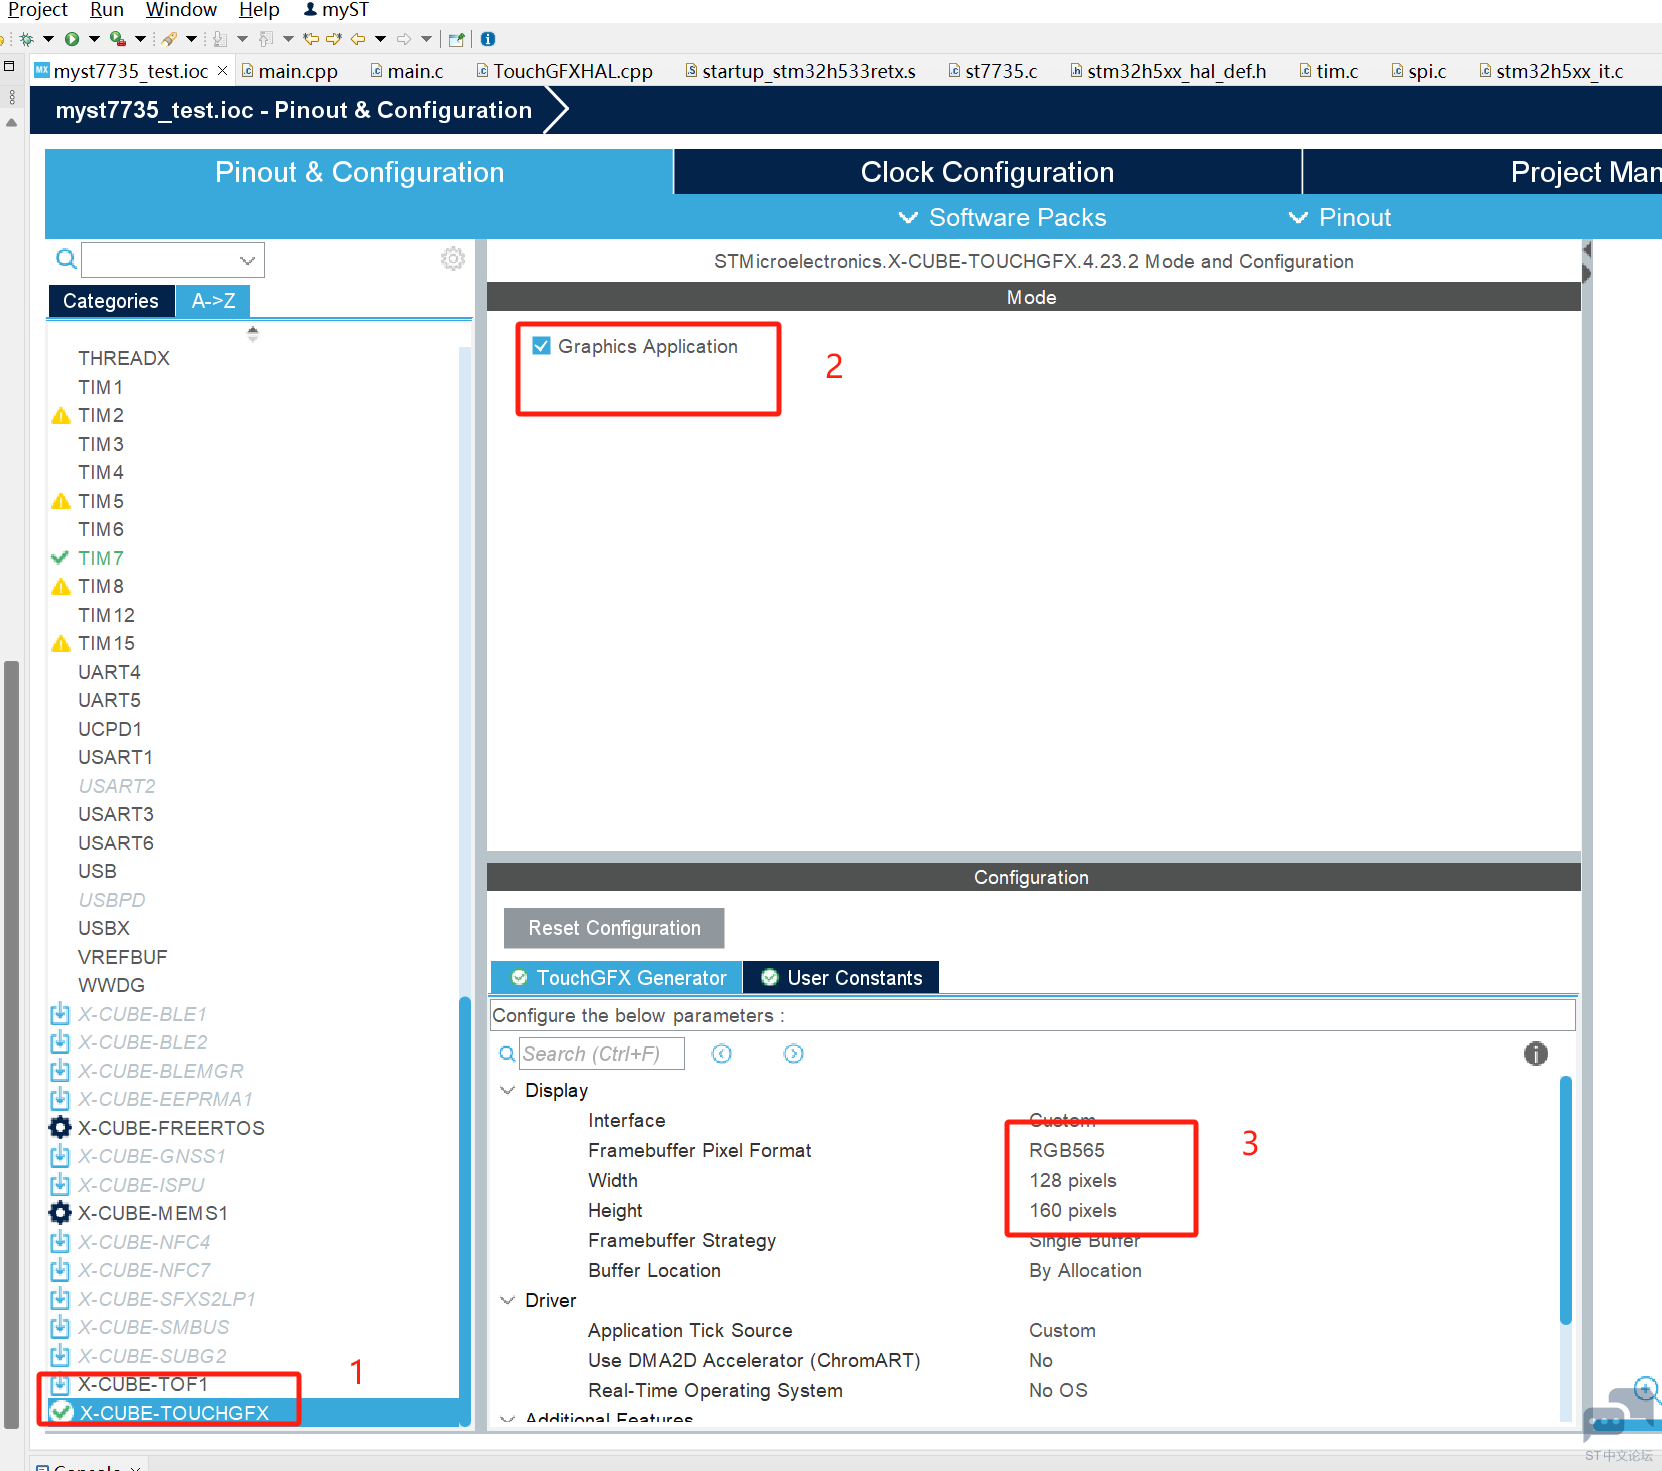Screen dimensions: 1662x1471
Task: Start a debug session with the bug icon
Action: [x=26, y=39]
